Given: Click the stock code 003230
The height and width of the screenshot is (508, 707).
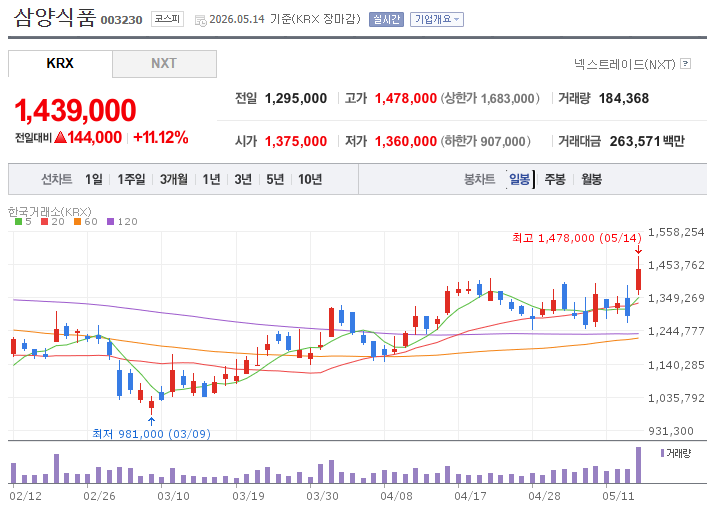Looking at the screenshot, I should pos(121,20).
